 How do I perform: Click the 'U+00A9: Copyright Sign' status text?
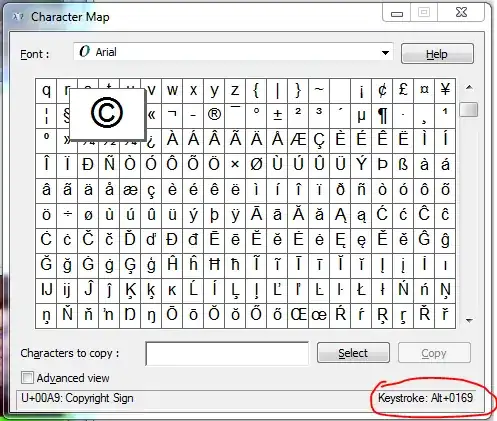77,398
